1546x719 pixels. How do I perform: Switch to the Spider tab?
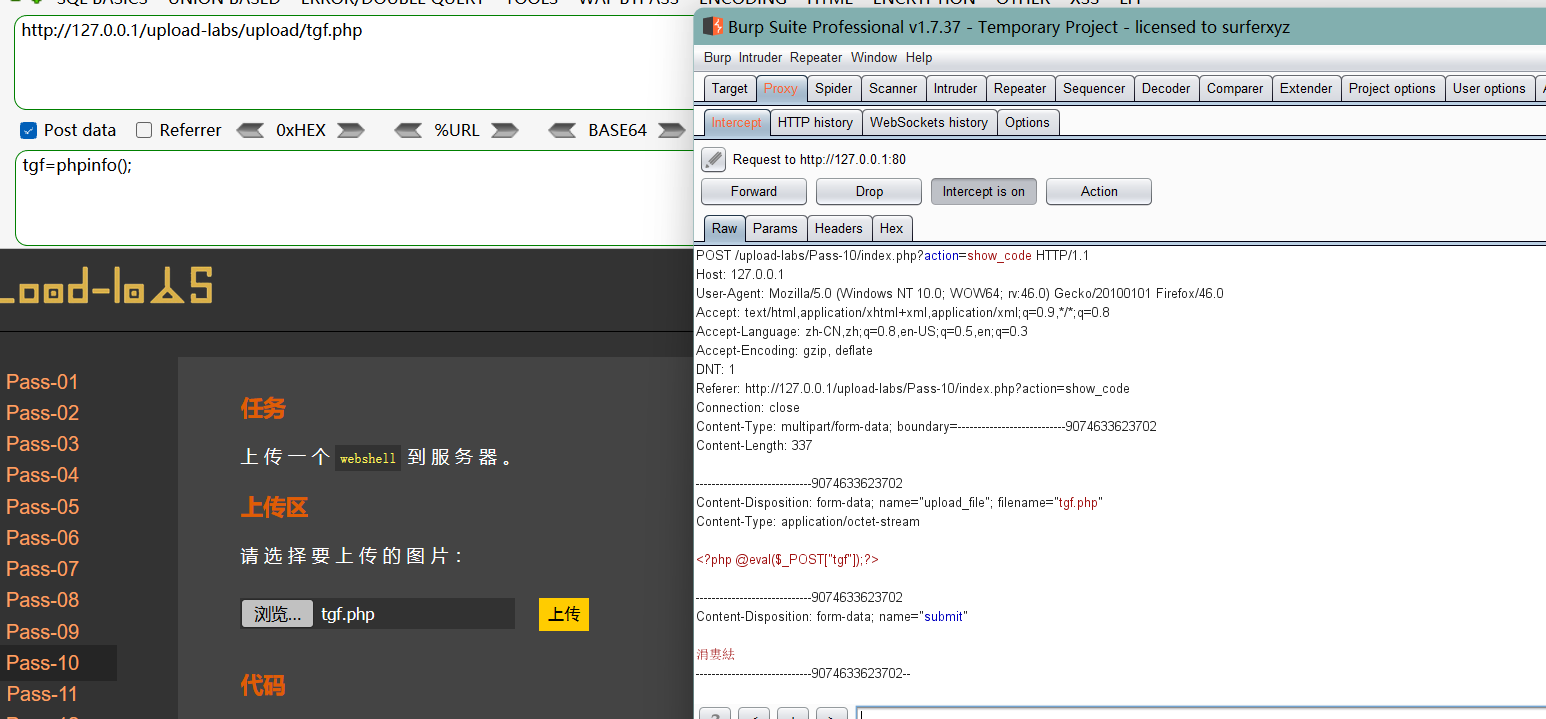point(834,88)
